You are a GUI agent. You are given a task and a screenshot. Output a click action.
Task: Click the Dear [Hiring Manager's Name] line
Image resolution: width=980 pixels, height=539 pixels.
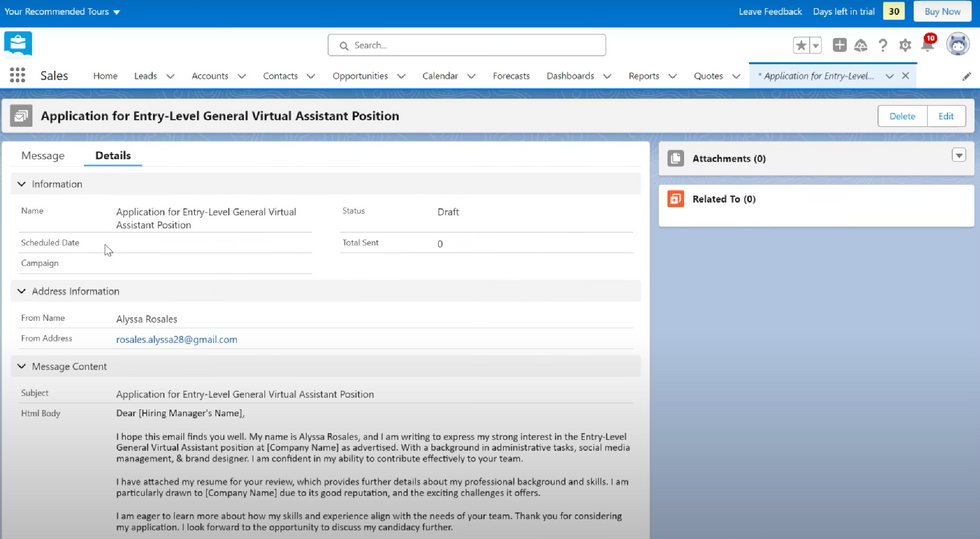pos(180,413)
